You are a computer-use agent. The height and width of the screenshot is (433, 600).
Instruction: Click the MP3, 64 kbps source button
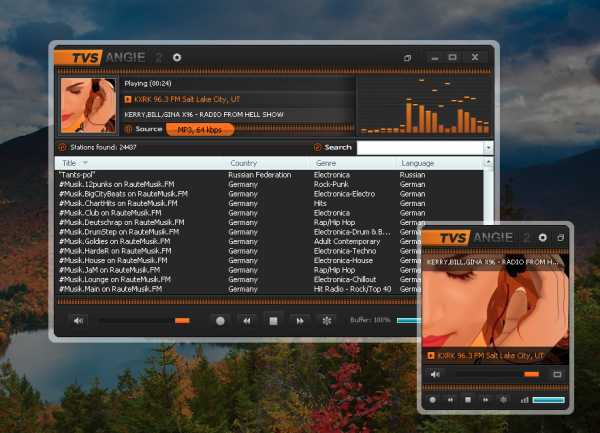click(x=200, y=130)
